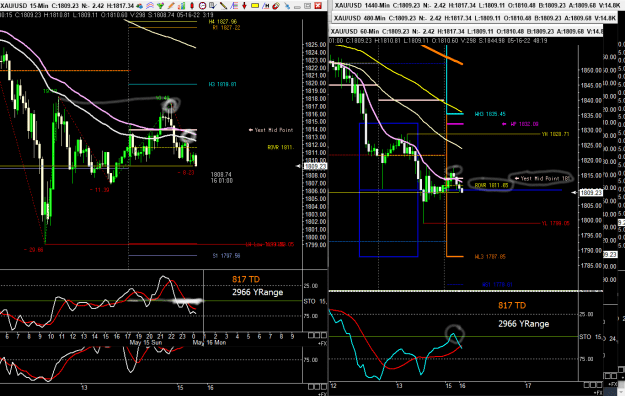This screenshot has width=625, height=396.
Task: Select the diagonal trend line tool
Action: pos(223,6)
